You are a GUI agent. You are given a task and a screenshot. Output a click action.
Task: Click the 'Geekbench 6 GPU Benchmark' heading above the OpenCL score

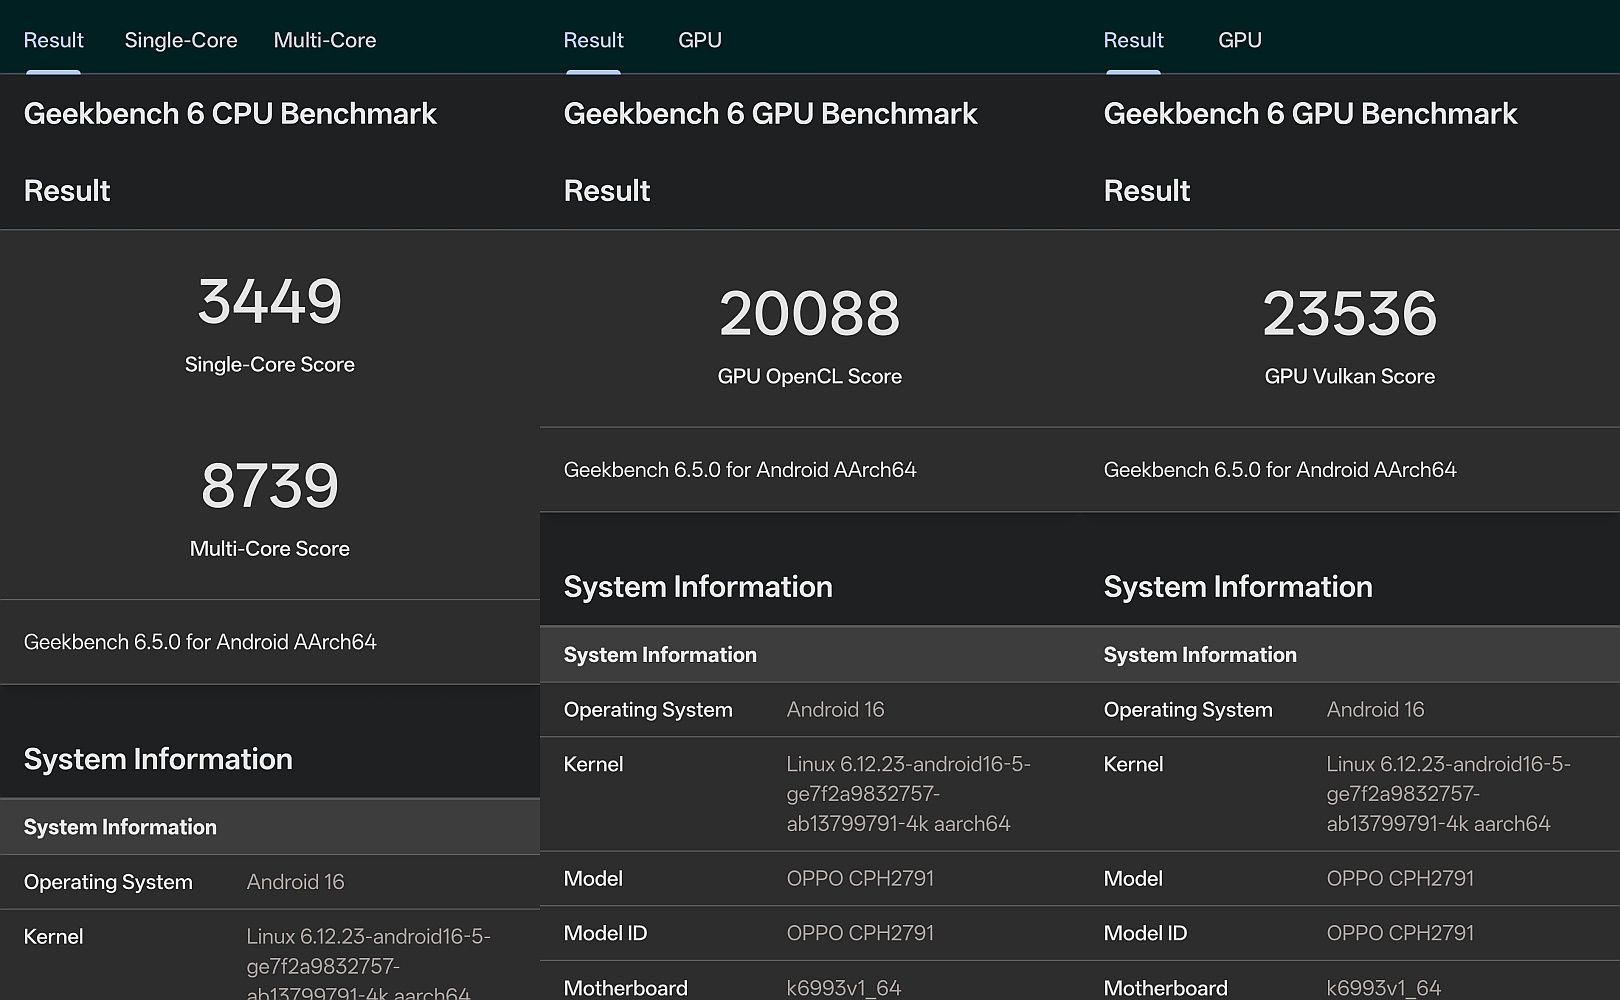(770, 114)
